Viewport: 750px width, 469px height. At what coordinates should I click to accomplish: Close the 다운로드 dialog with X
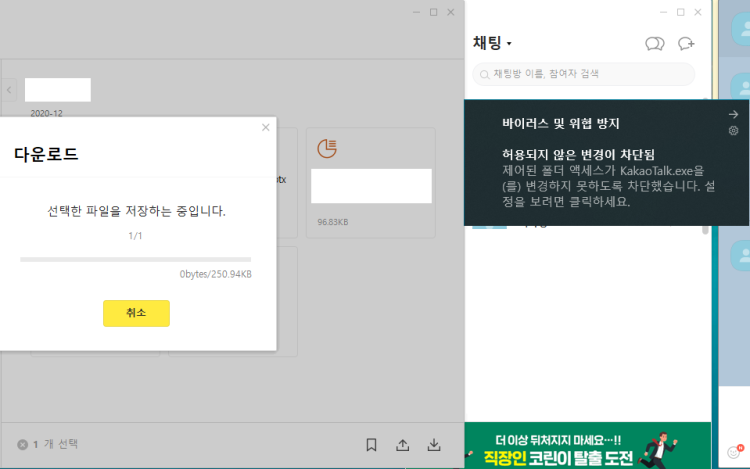coord(265,127)
